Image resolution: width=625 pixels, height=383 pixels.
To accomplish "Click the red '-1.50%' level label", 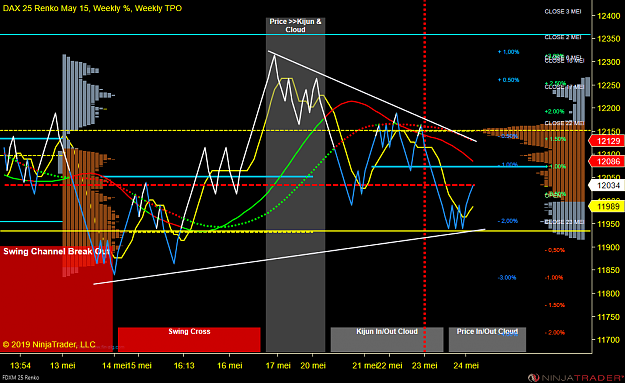I will (x=555, y=305).
